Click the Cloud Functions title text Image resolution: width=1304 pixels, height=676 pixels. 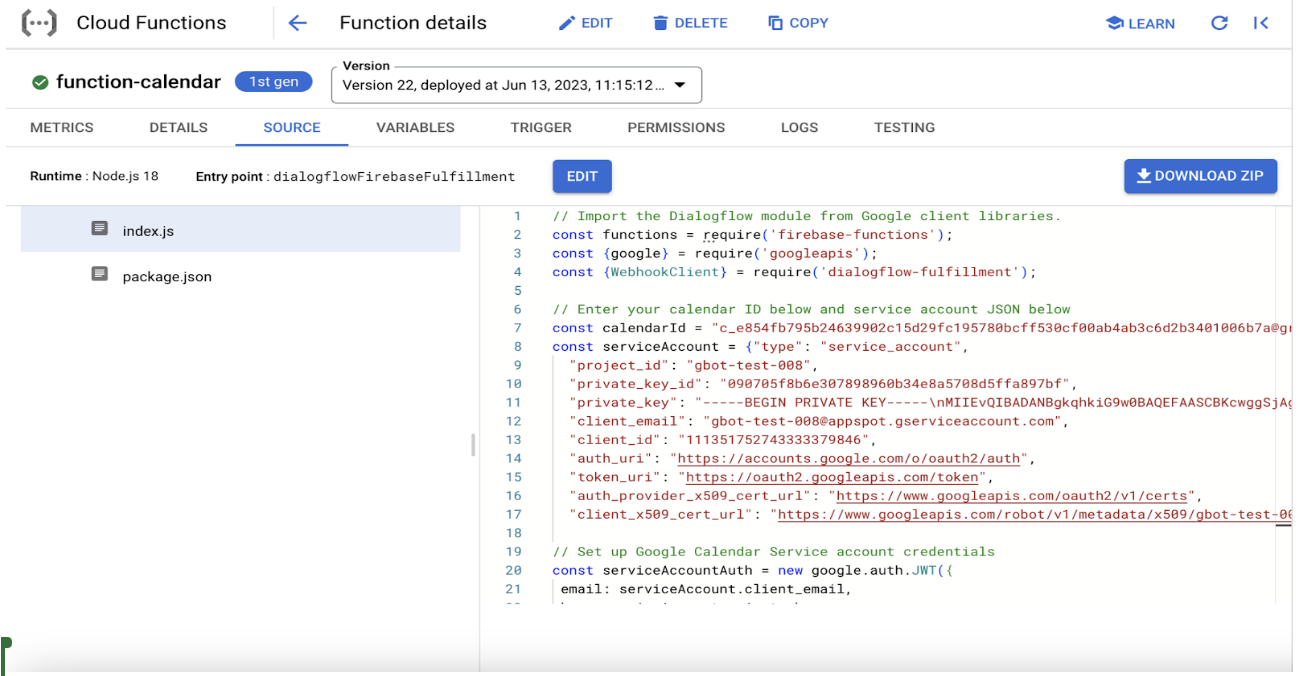point(152,23)
